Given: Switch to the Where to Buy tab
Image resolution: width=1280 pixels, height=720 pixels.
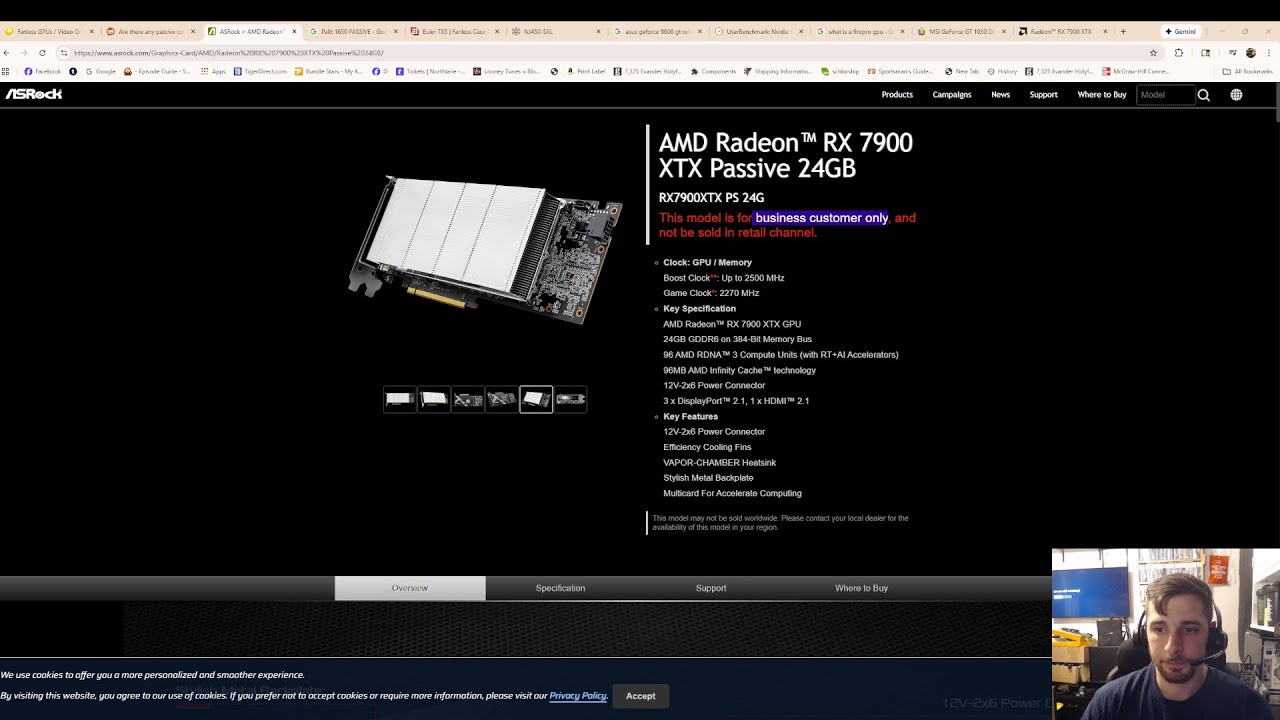Looking at the screenshot, I should [861, 588].
